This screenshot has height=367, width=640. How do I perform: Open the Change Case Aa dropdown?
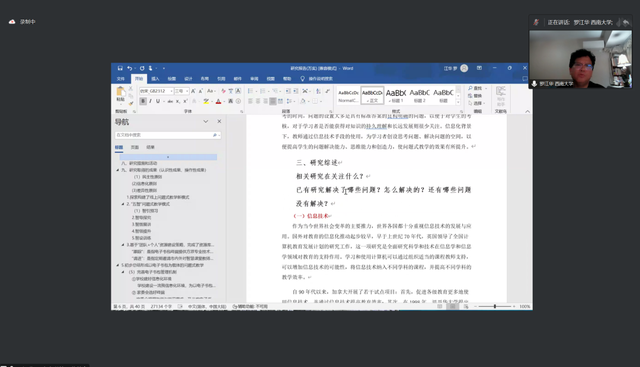210,91
